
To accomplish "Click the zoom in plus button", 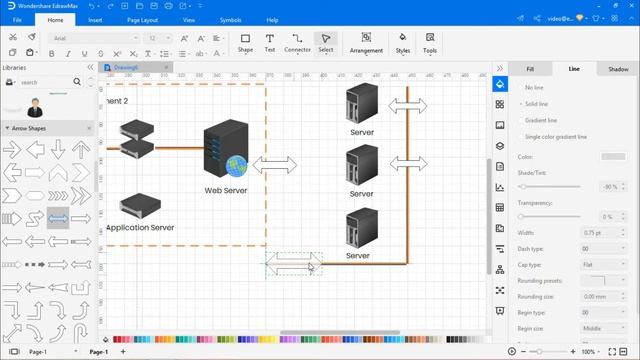I will (x=573, y=351).
